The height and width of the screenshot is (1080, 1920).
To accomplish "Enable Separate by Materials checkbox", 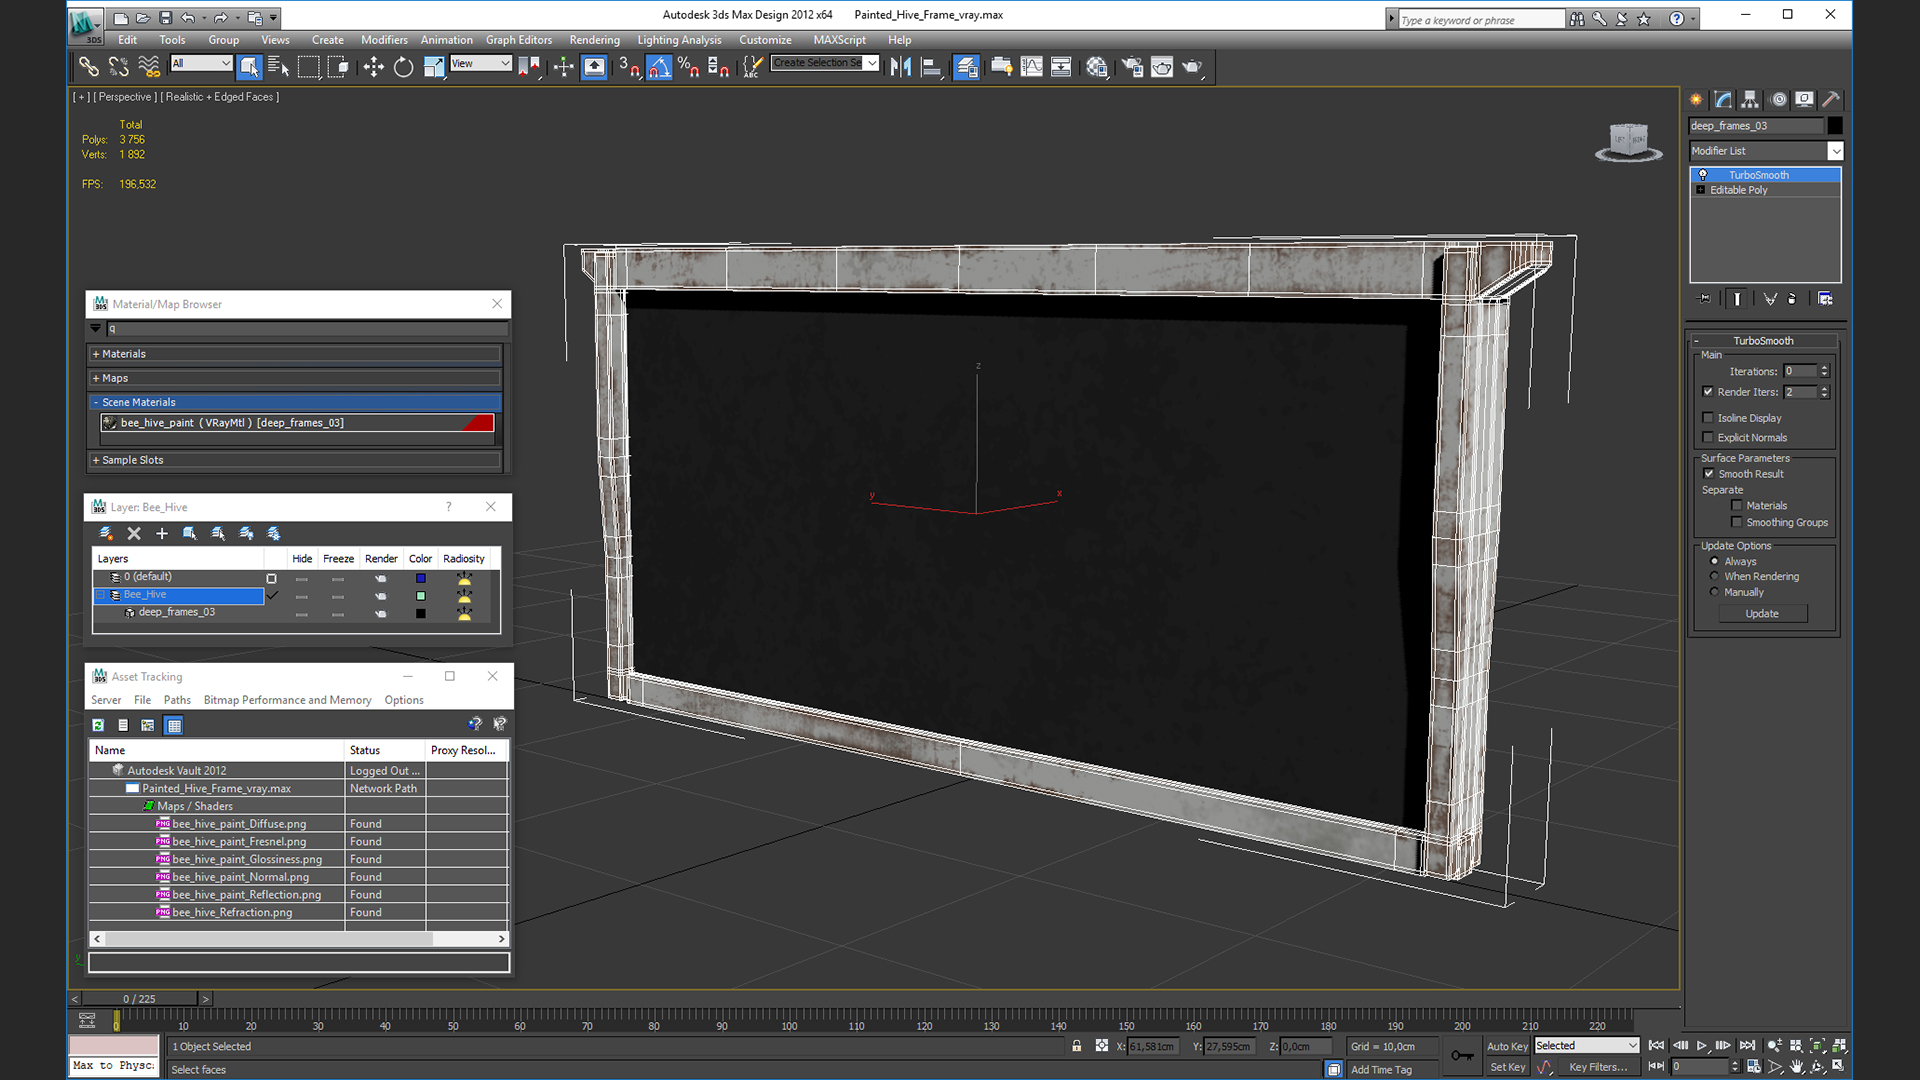I will click(1737, 506).
